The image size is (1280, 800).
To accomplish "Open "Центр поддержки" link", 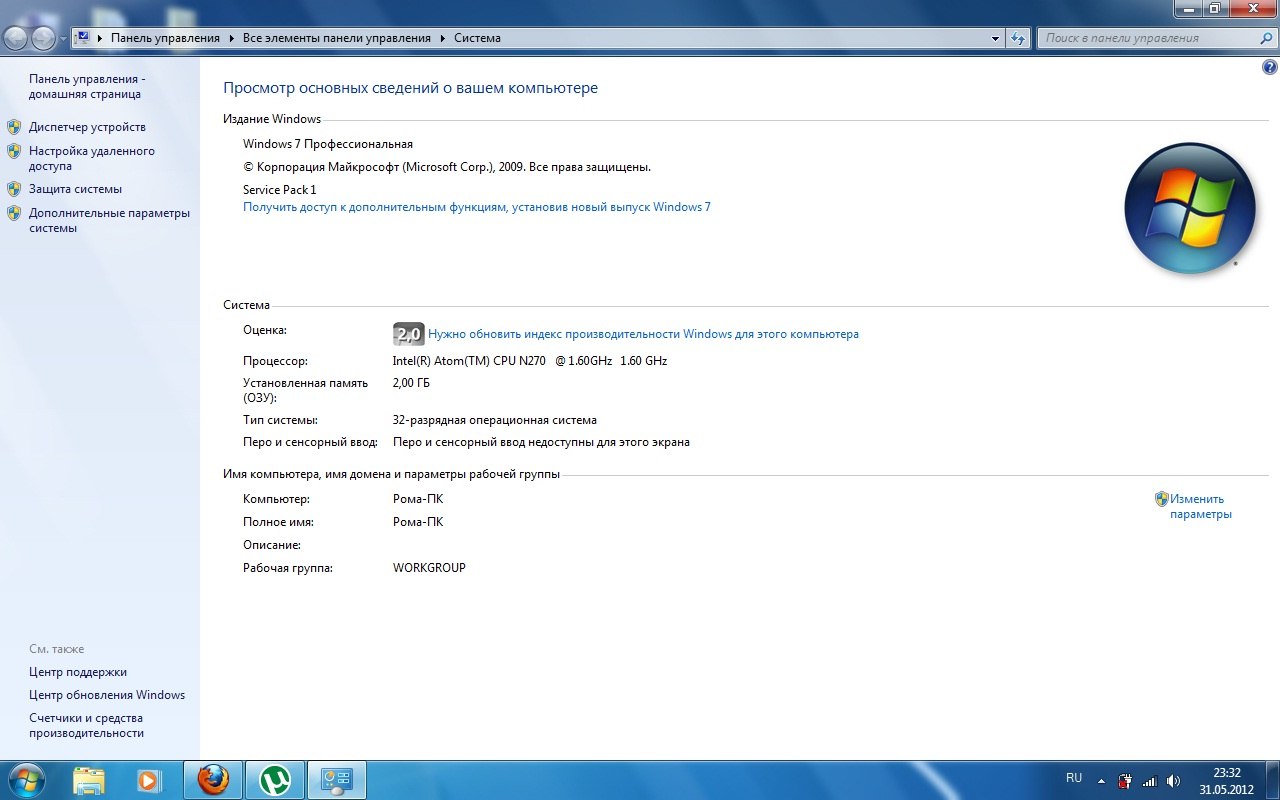I will point(78,672).
